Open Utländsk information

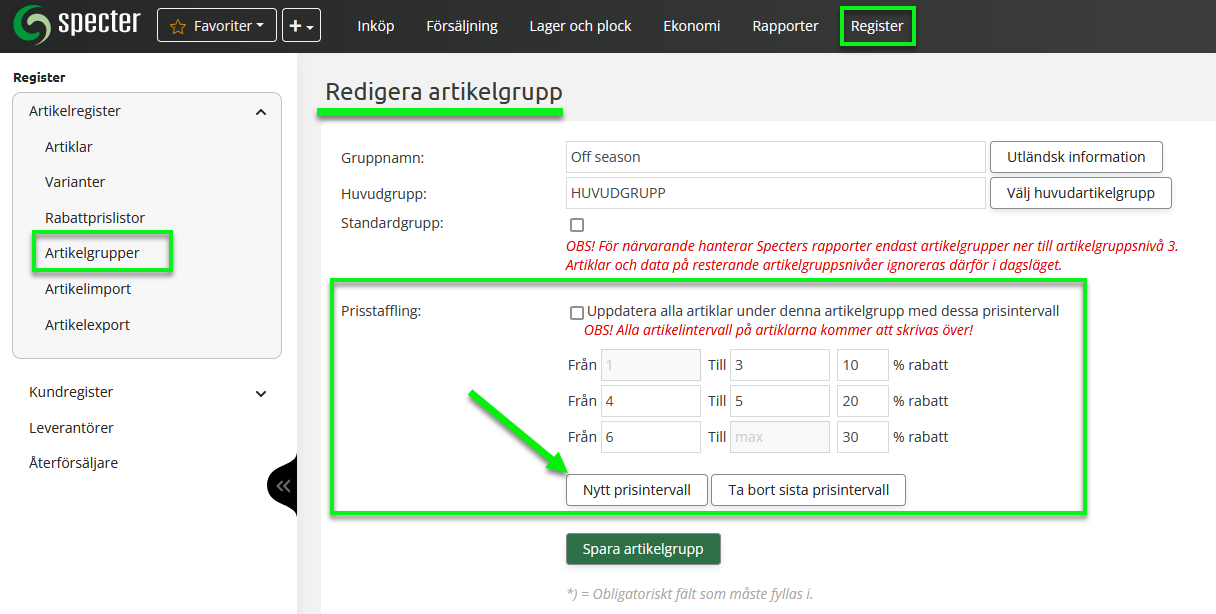pyautogui.click(x=1076, y=157)
